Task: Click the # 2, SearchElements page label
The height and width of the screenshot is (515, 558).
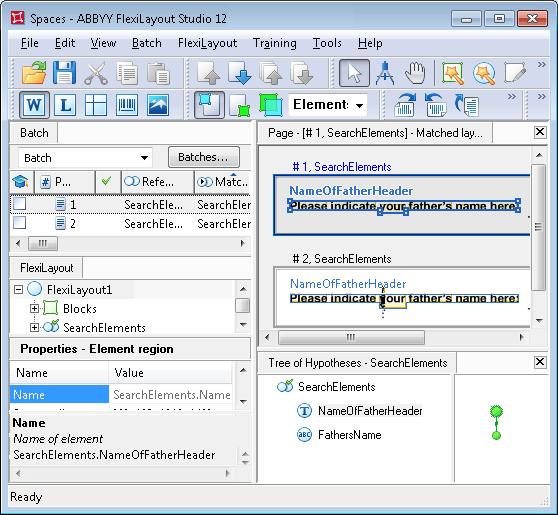Action: pyautogui.click(x=342, y=259)
